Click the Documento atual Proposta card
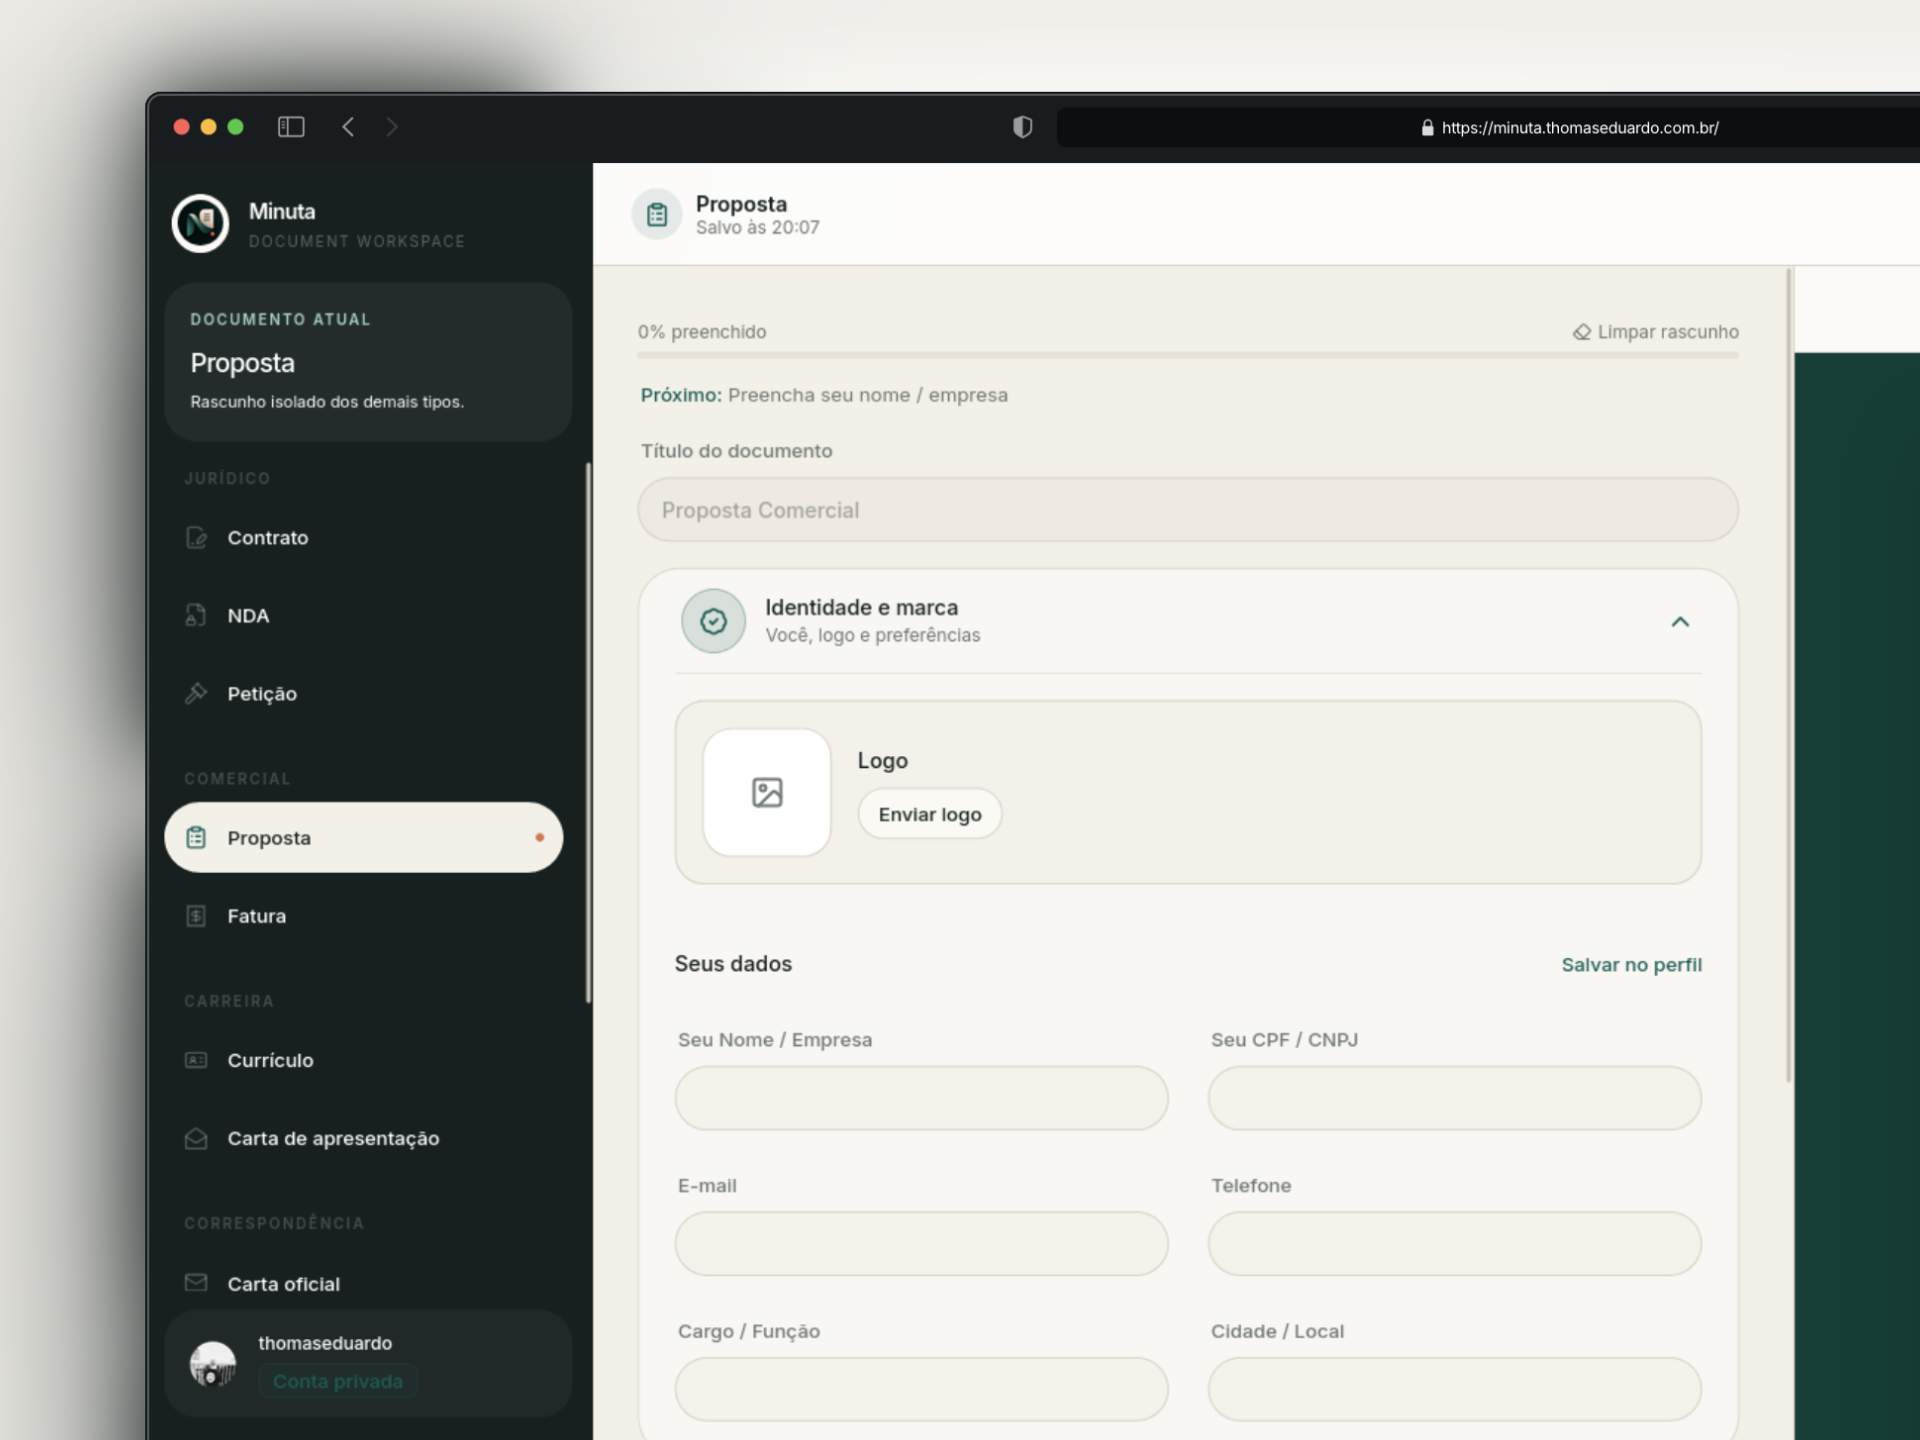The width and height of the screenshot is (1920, 1440). click(368, 362)
